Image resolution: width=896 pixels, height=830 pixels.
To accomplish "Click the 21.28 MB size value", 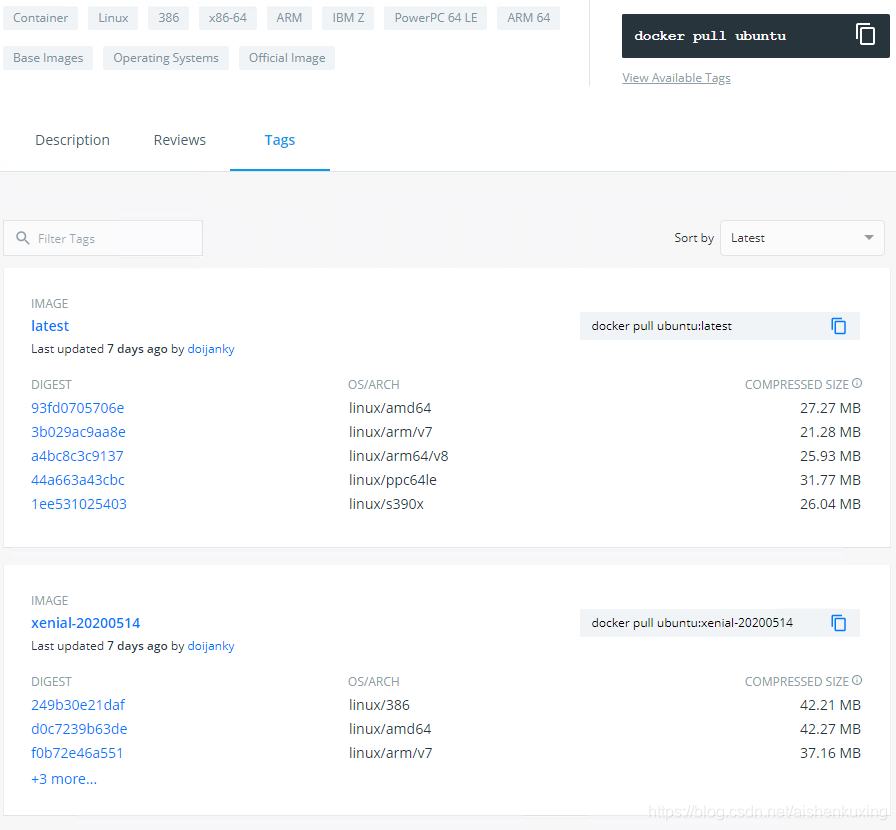I will point(830,432).
